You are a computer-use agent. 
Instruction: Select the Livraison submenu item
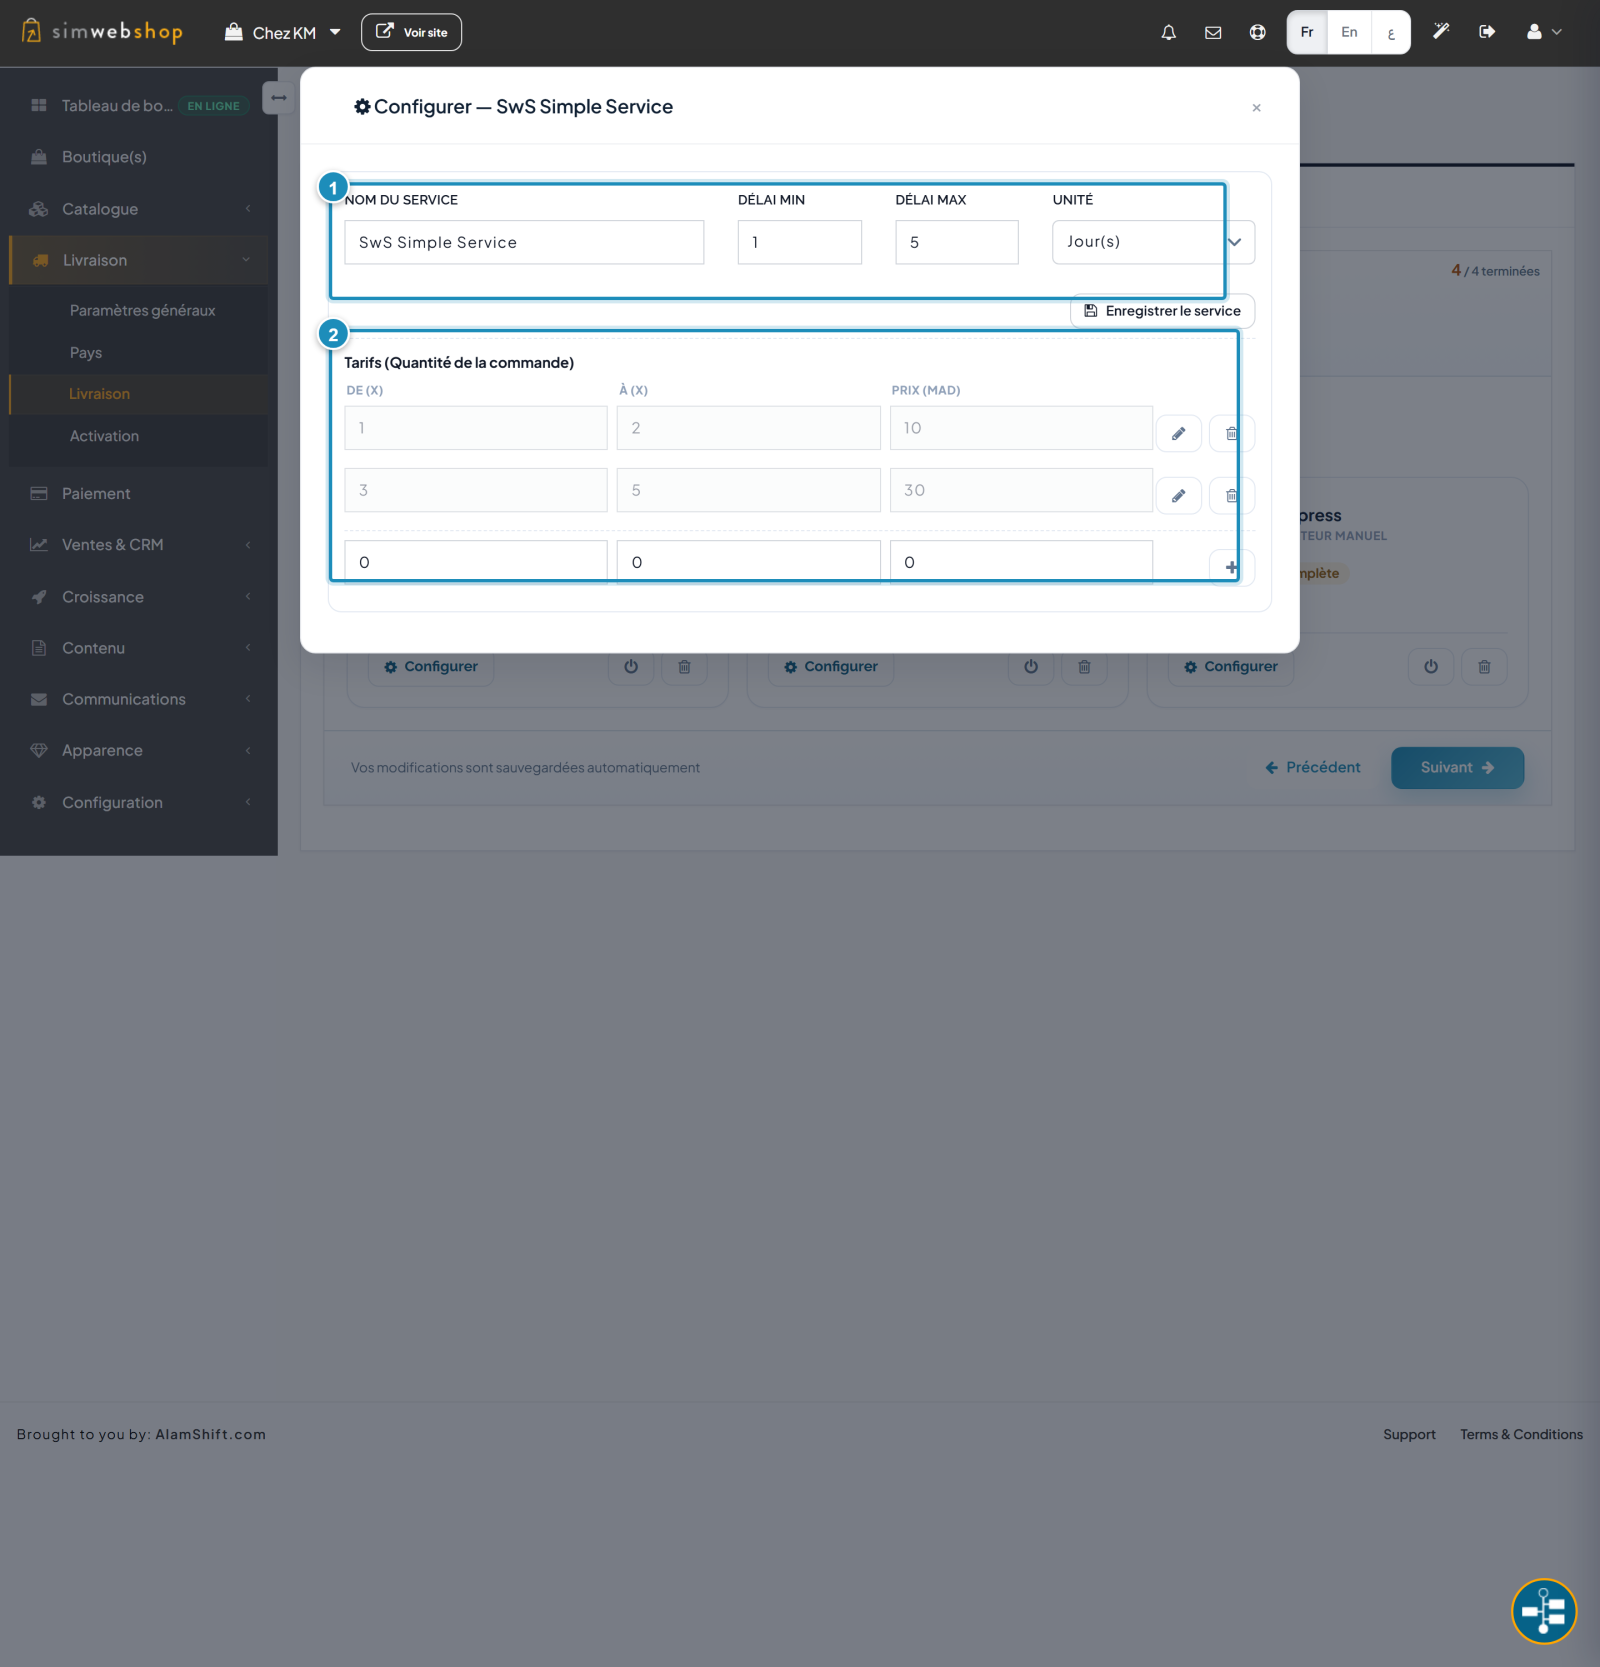pyautogui.click(x=99, y=394)
